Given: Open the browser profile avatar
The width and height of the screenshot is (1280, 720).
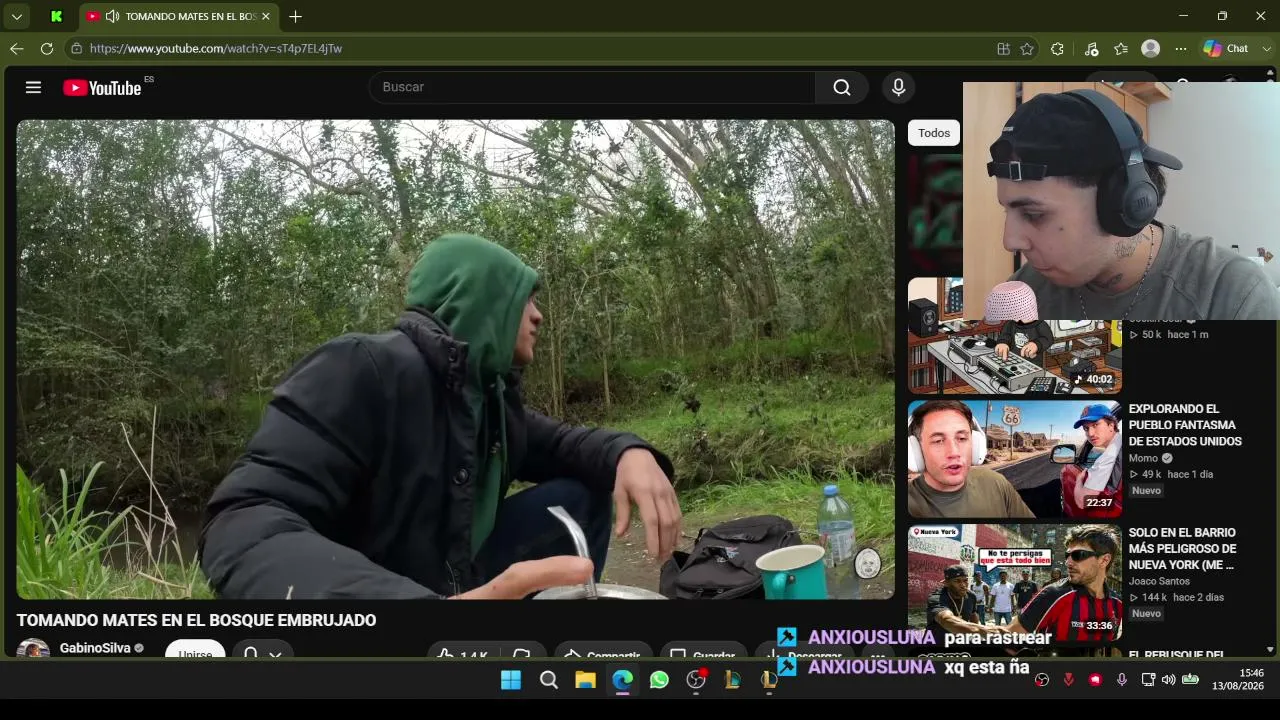Looking at the screenshot, I should tap(1151, 48).
